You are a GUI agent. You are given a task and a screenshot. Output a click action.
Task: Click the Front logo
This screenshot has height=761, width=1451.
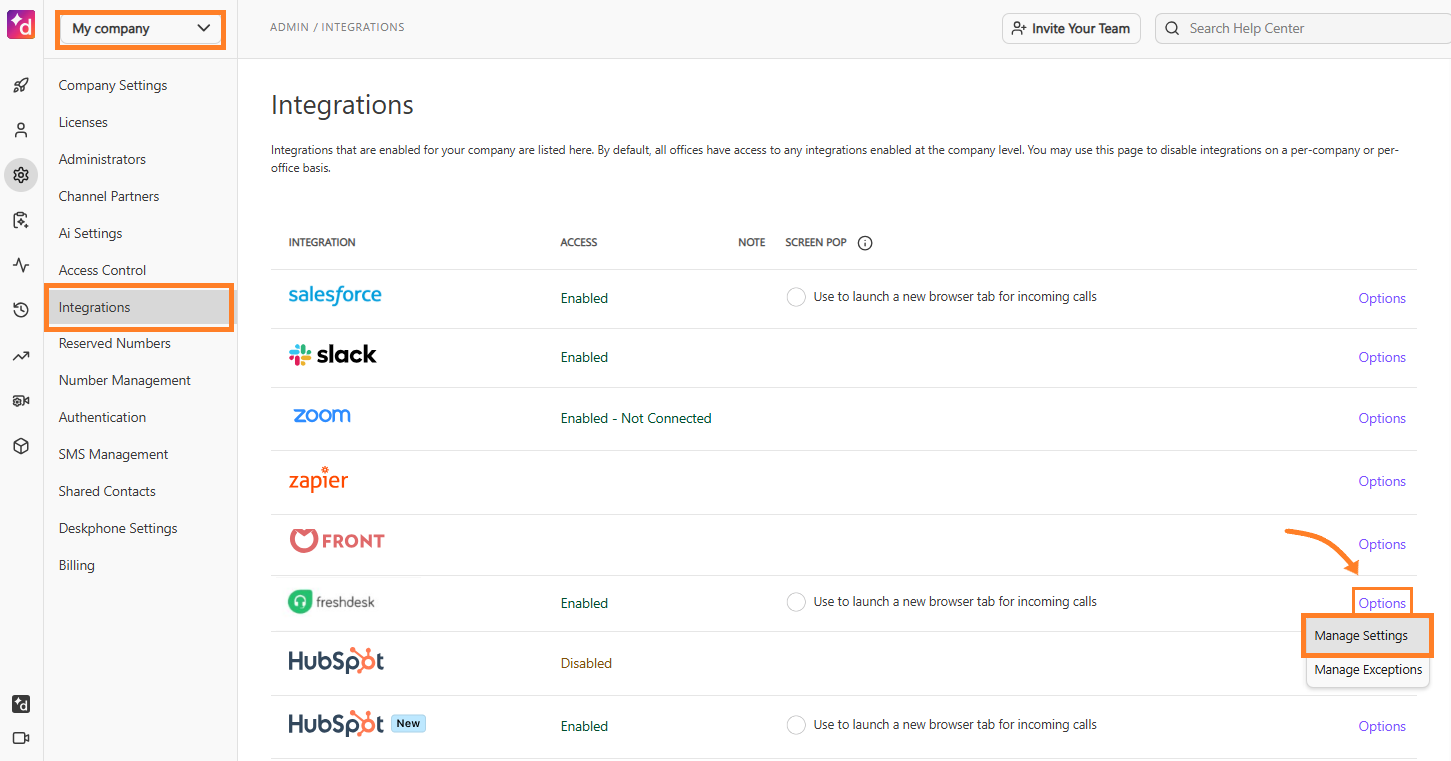pyautogui.click(x=337, y=541)
